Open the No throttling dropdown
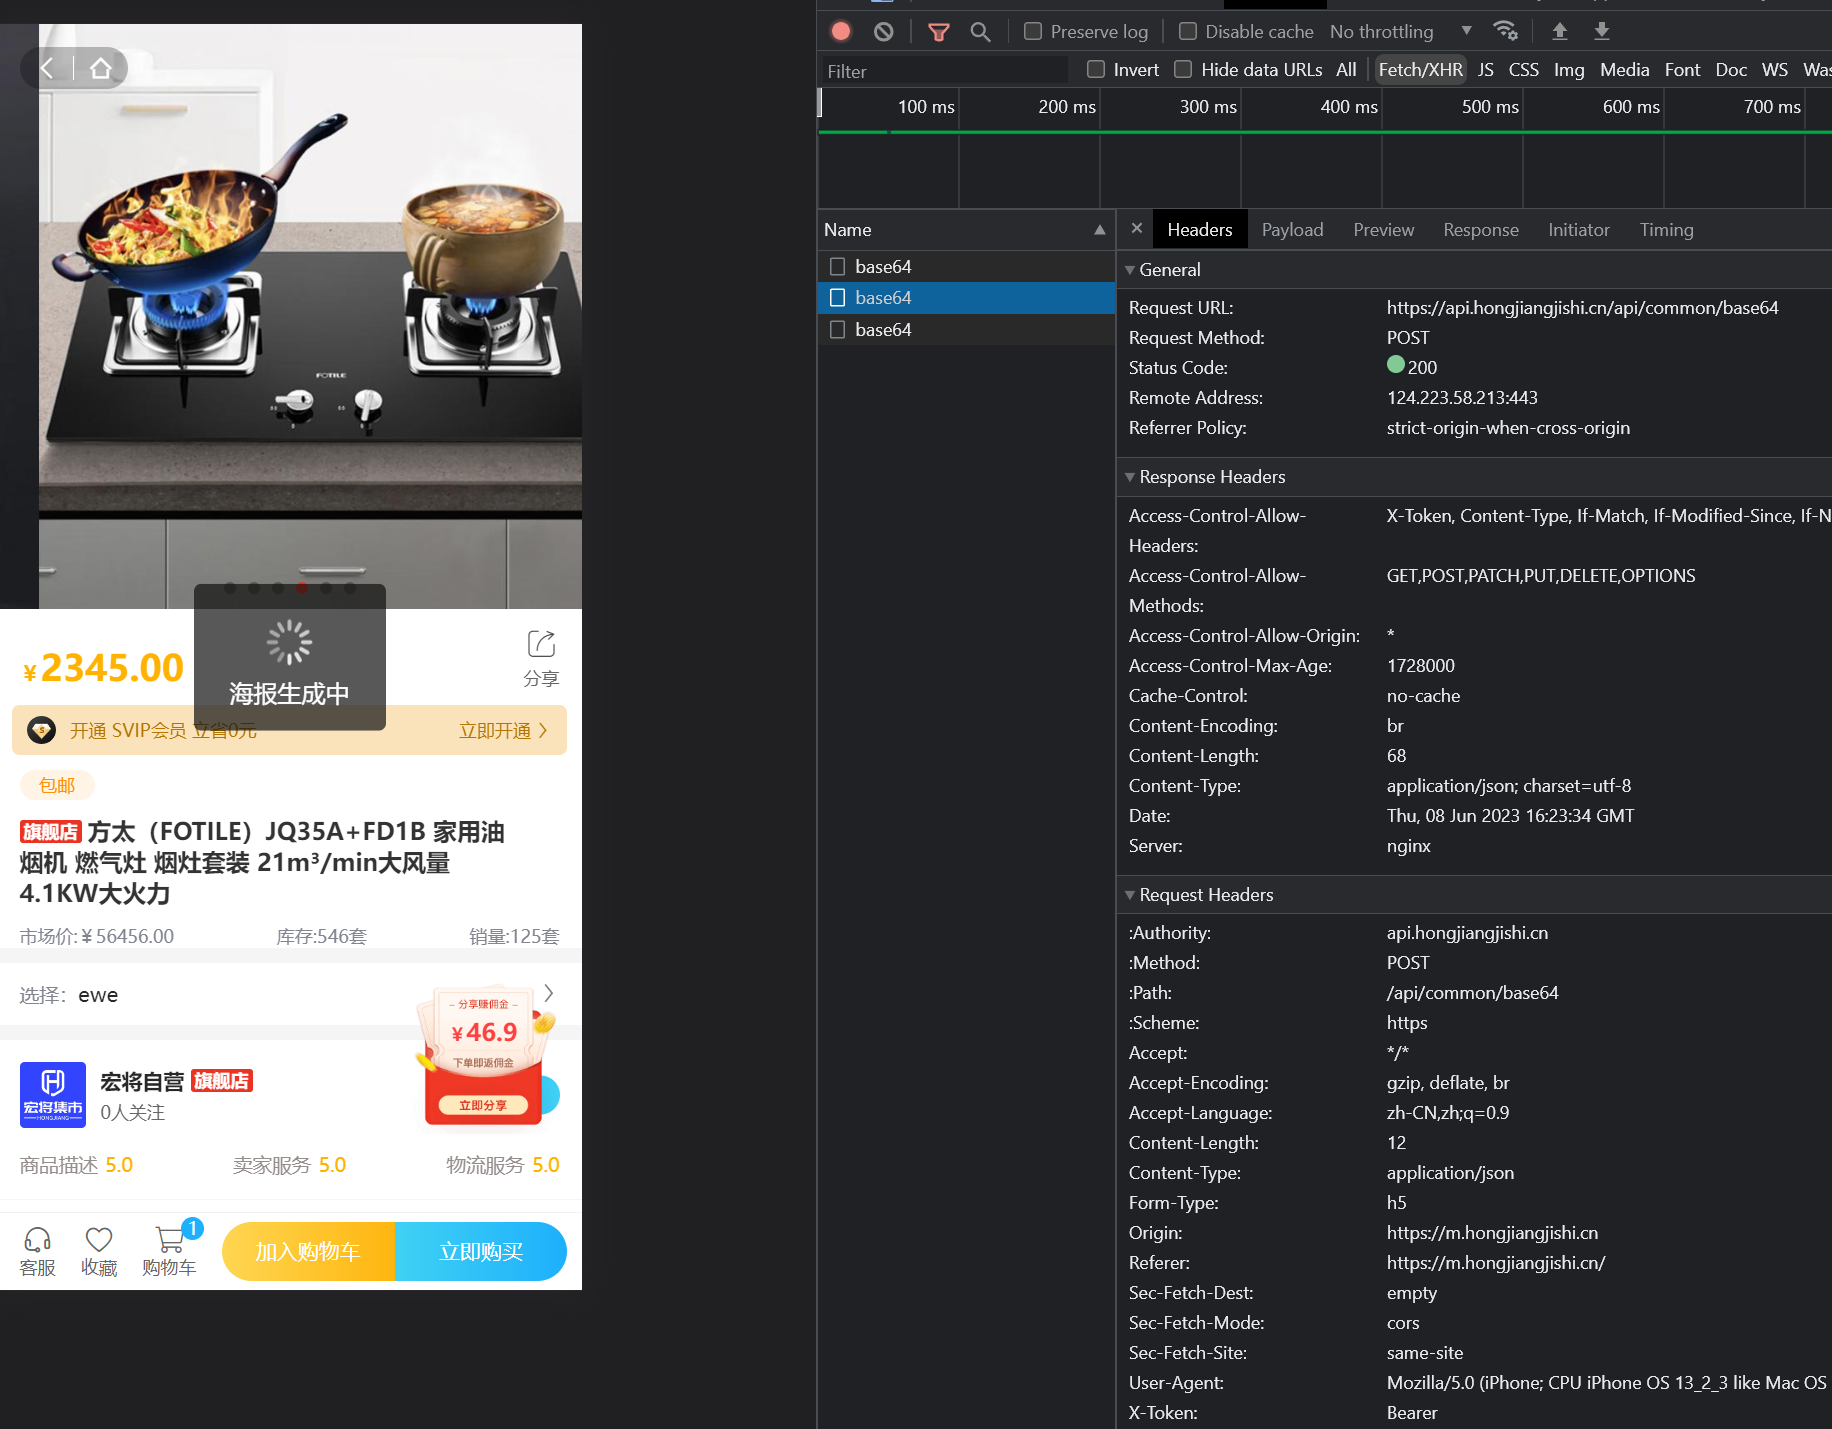1832x1429 pixels. tap(1400, 31)
